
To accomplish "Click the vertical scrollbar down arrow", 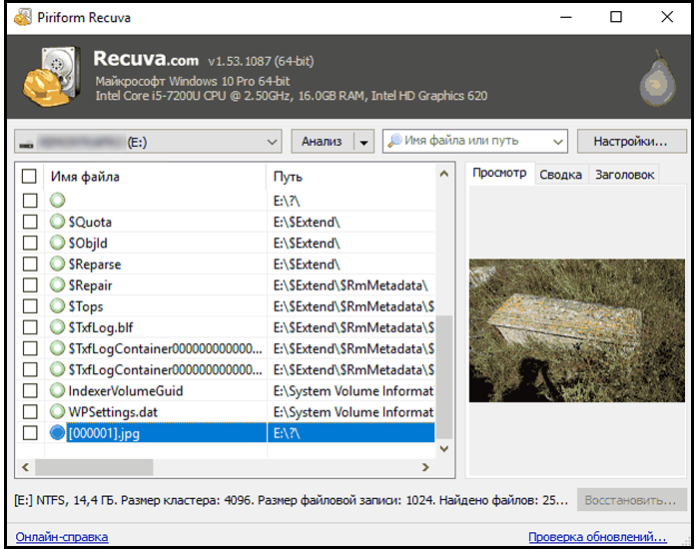I will [444, 448].
